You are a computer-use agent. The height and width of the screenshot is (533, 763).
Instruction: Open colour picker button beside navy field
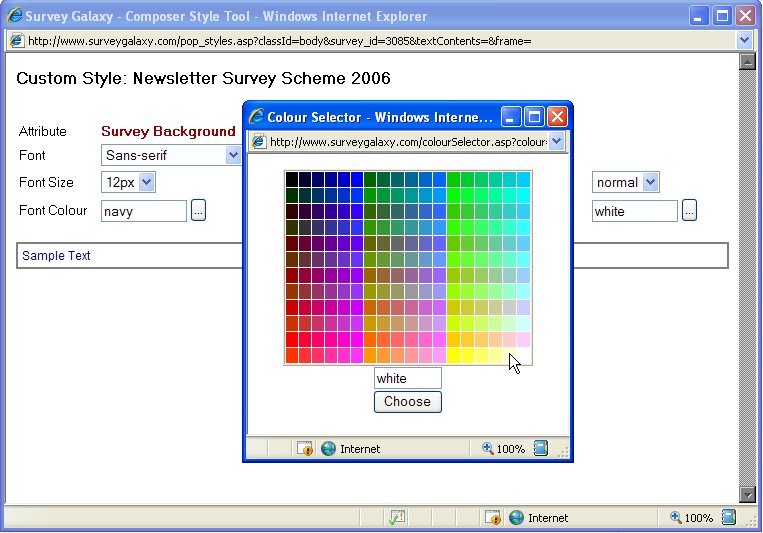[x=198, y=210]
